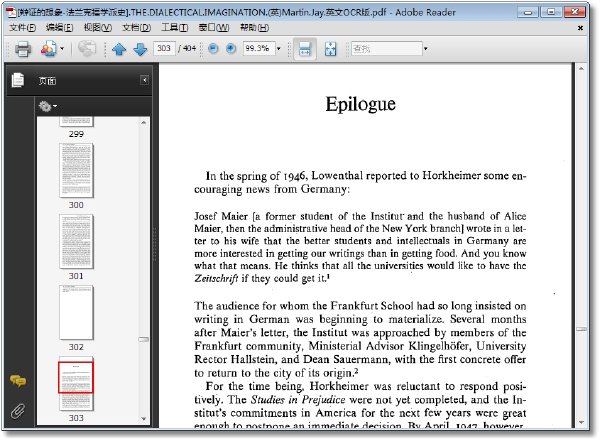600x441 pixels.
Task: Click the Epilogue heading text
Action: click(360, 104)
